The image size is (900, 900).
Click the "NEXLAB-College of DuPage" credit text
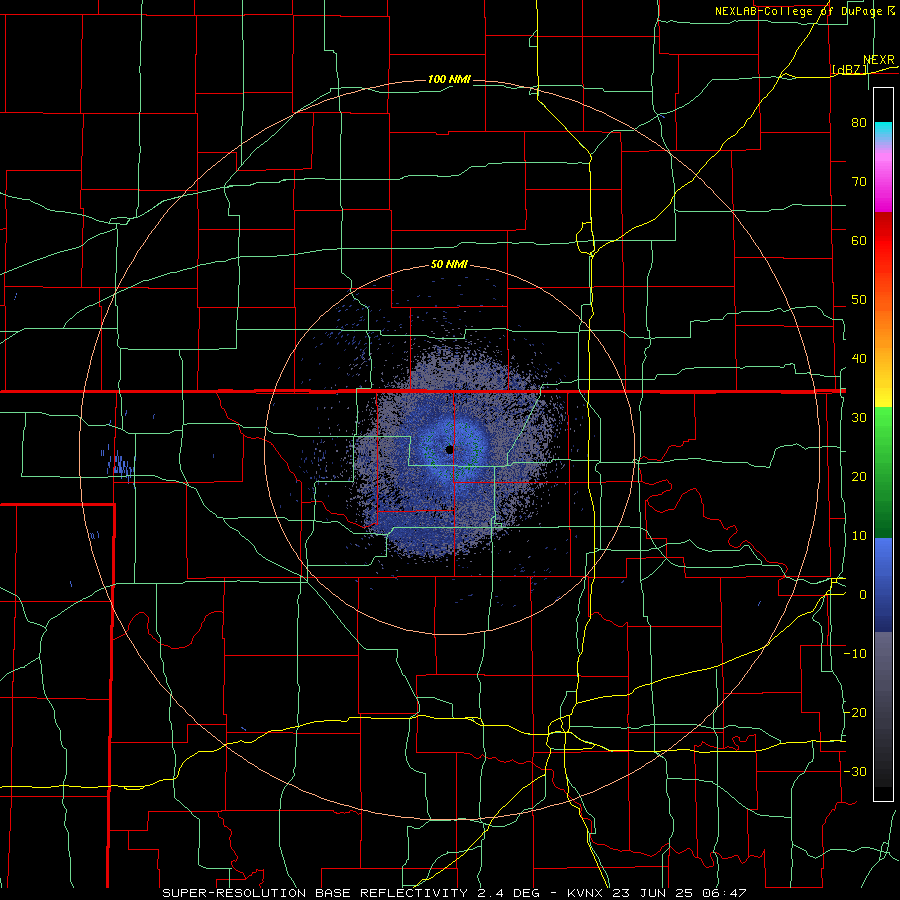(x=797, y=11)
